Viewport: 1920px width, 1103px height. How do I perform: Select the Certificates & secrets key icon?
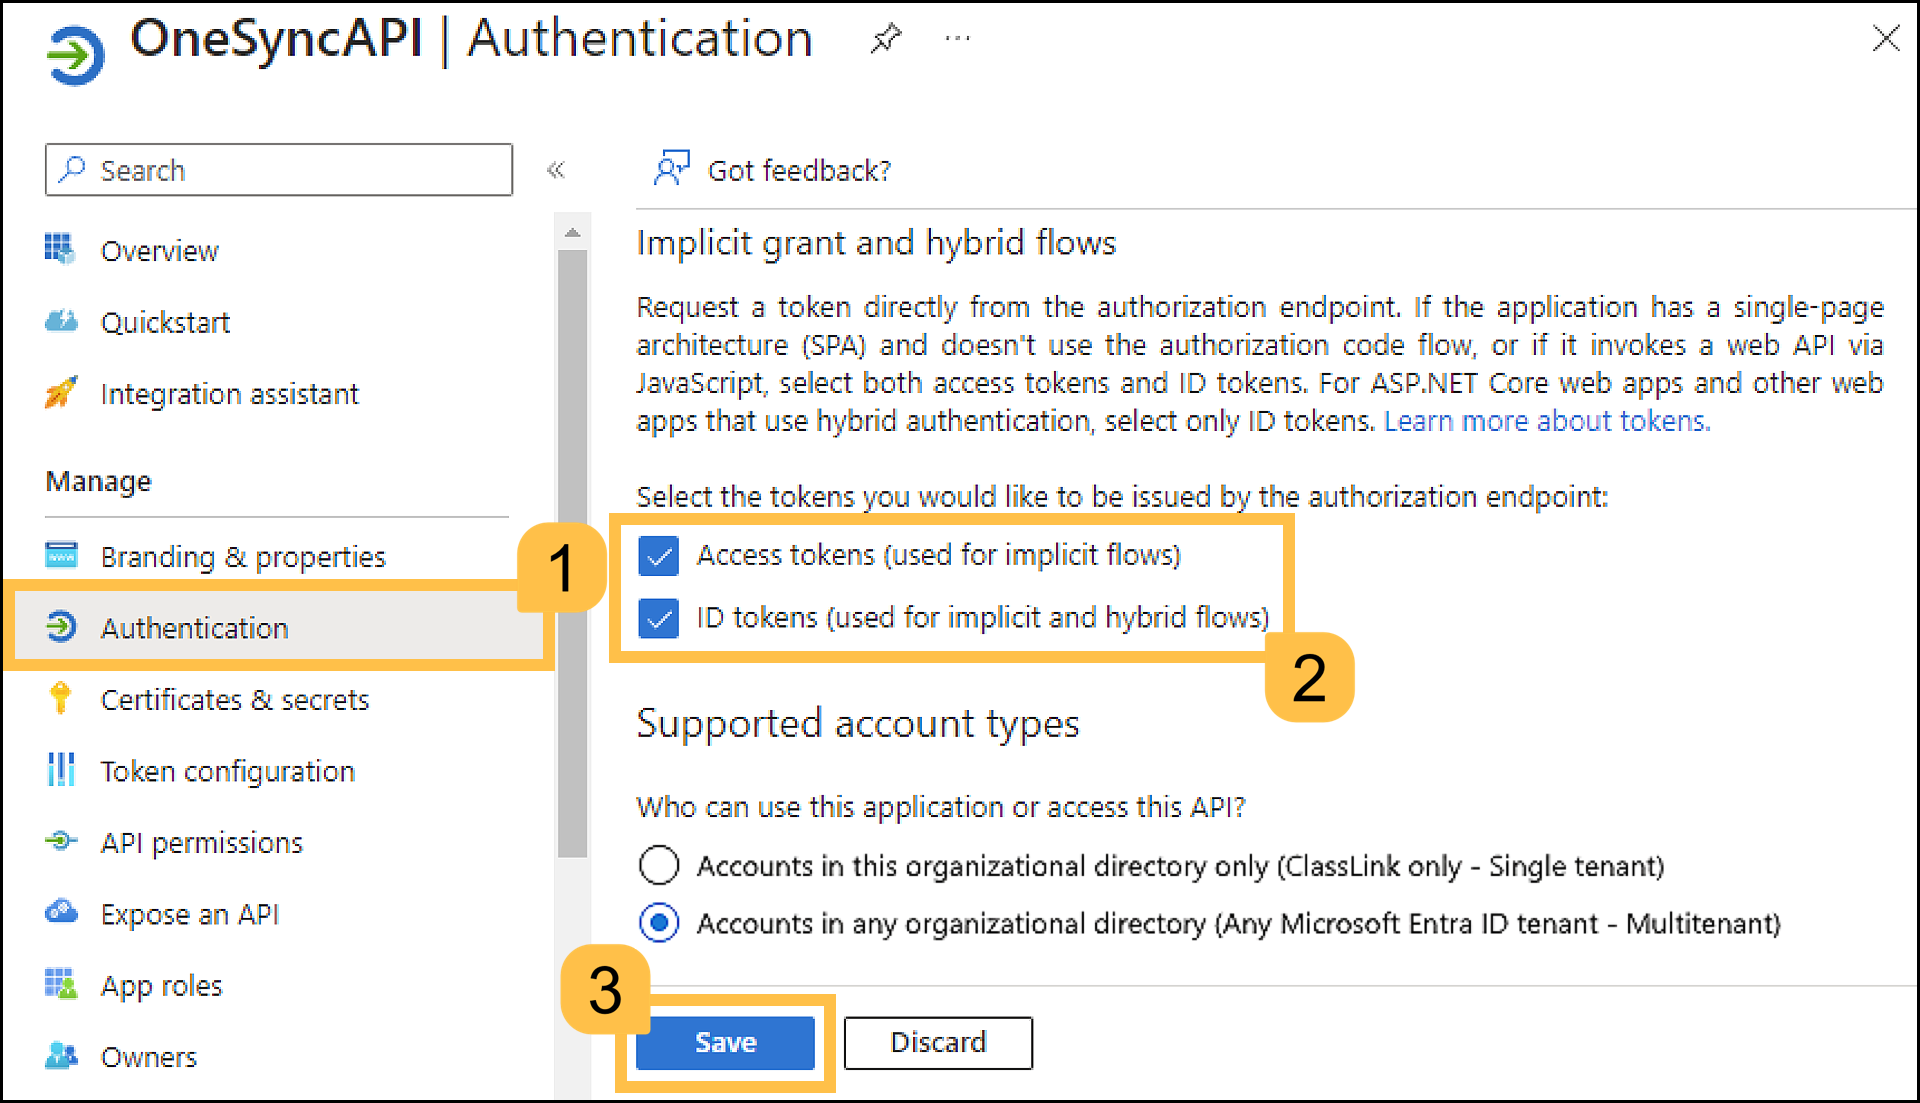(60, 699)
